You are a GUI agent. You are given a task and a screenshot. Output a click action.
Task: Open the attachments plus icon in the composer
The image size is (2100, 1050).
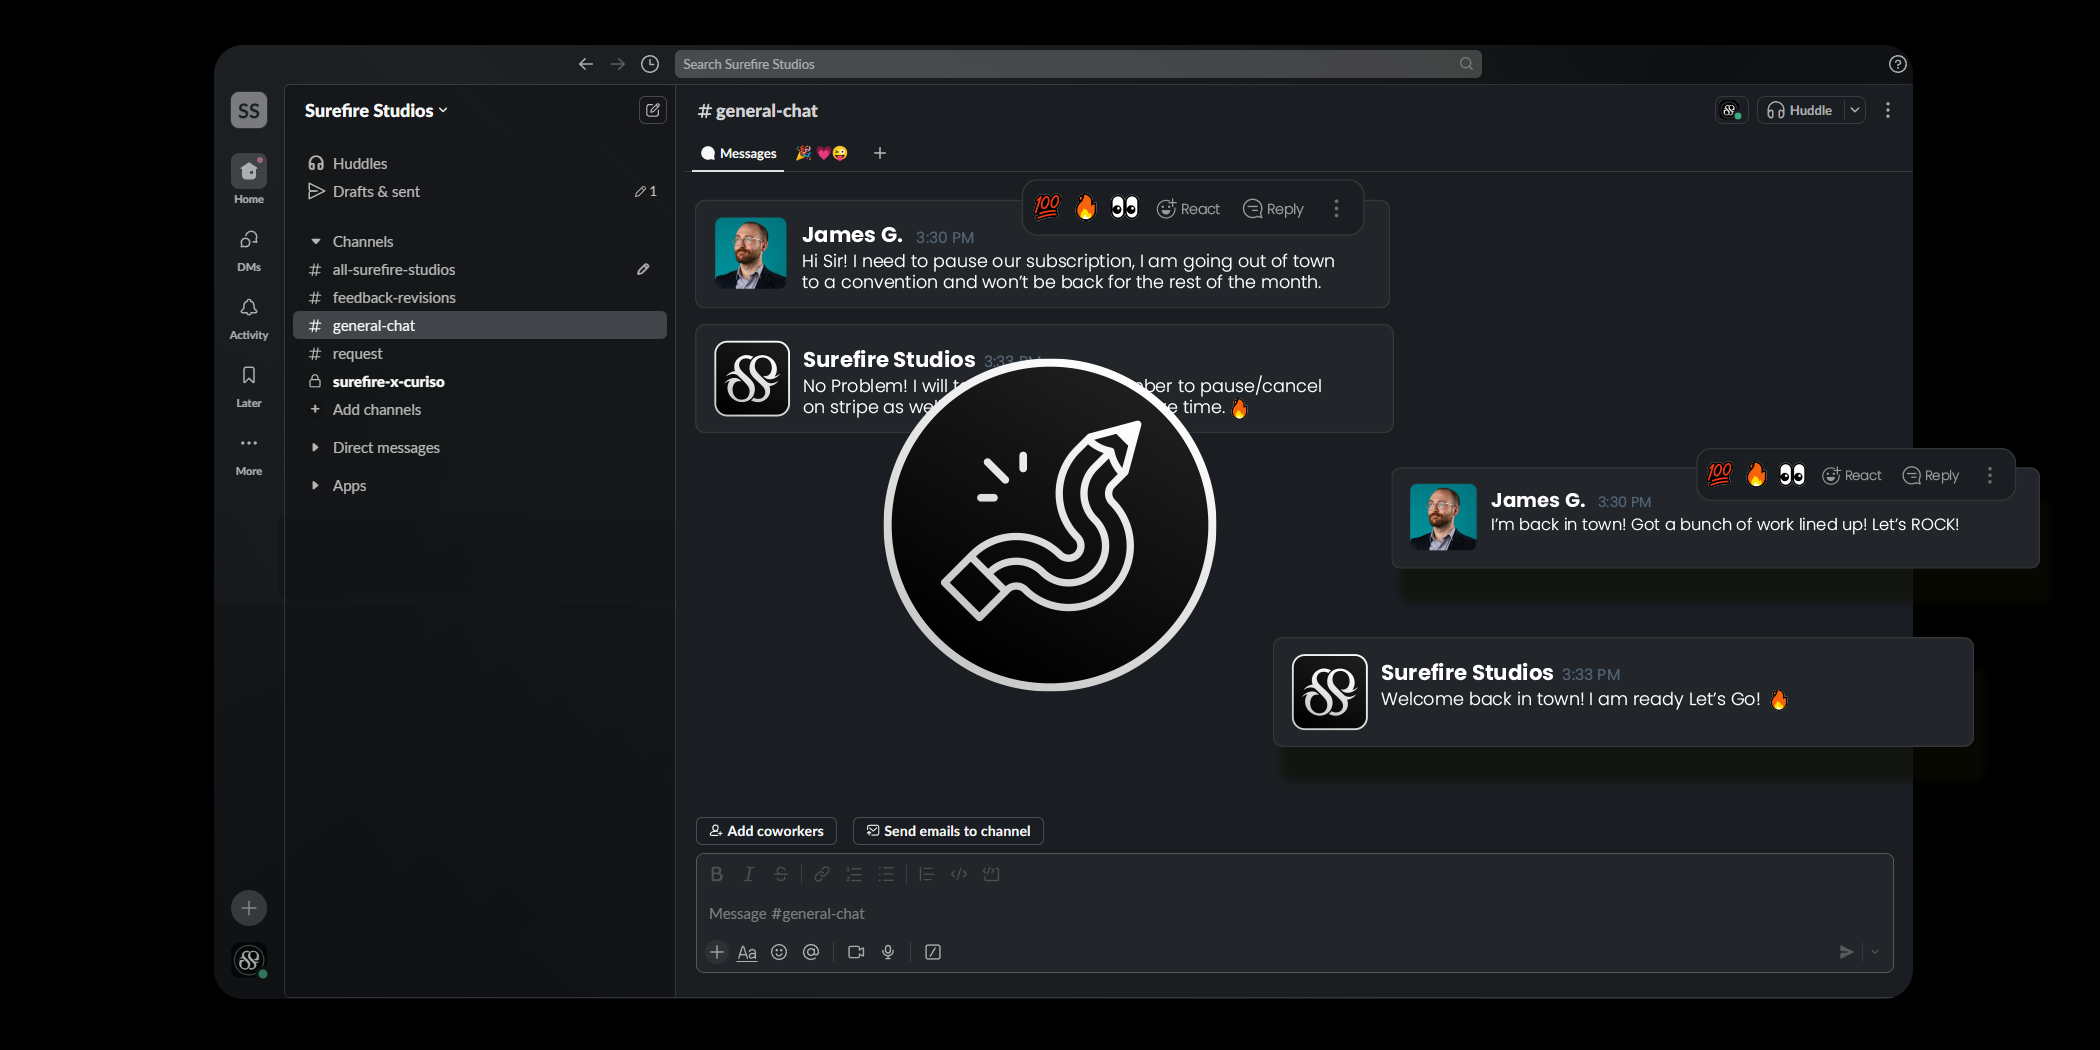(x=716, y=952)
